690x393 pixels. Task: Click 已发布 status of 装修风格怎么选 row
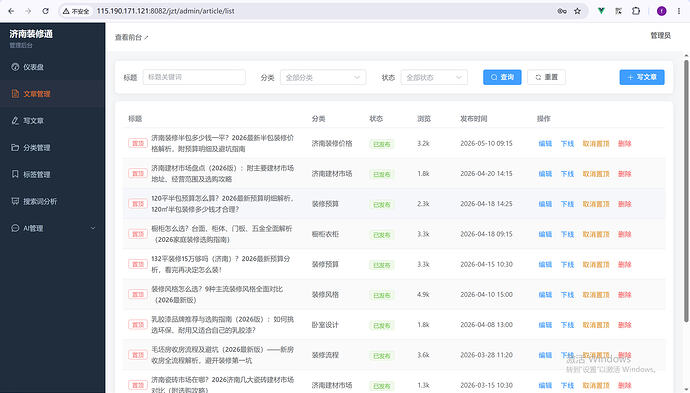coord(382,295)
